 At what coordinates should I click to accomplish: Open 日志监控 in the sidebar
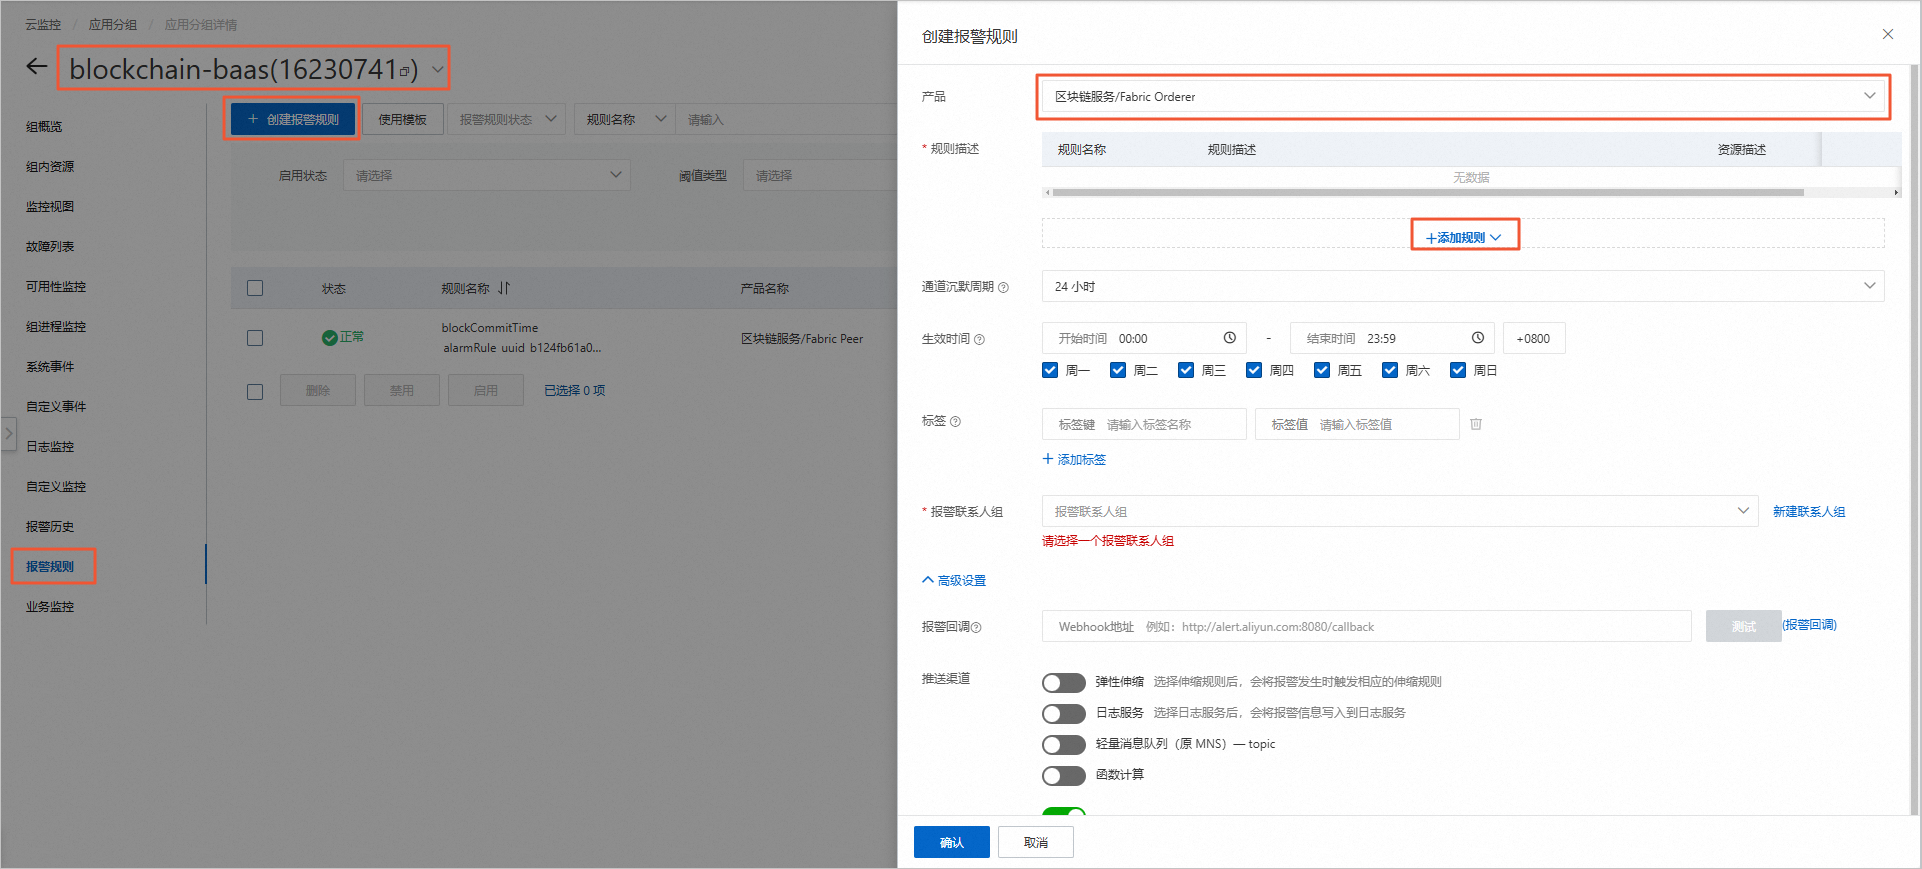[x=50, y=447]
